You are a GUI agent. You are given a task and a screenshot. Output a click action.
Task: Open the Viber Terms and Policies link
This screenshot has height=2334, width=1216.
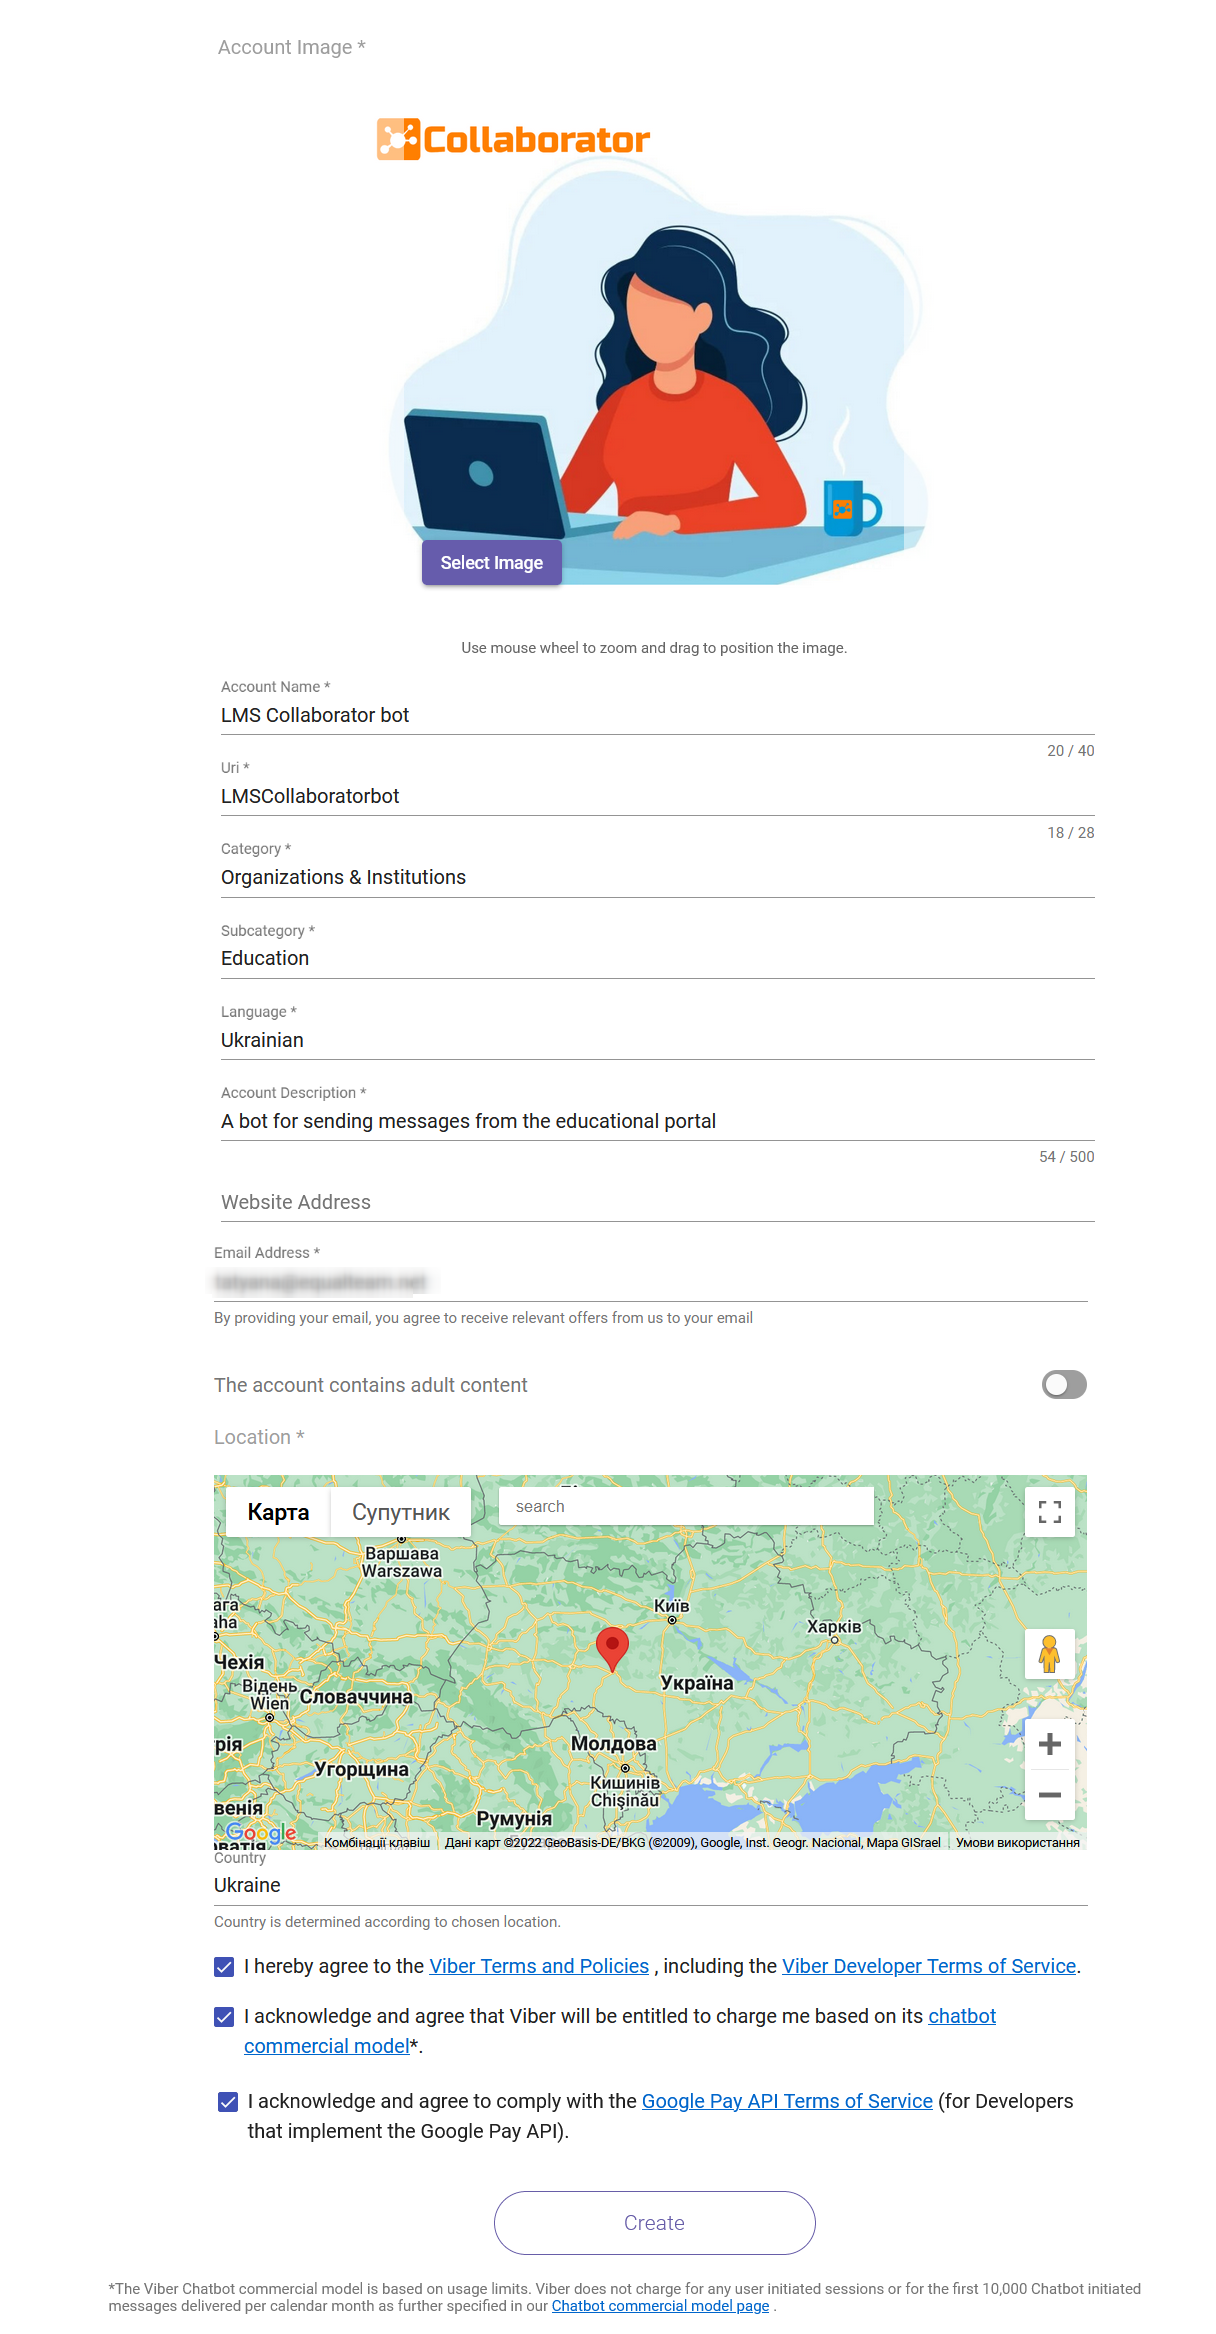point(539,1966)
